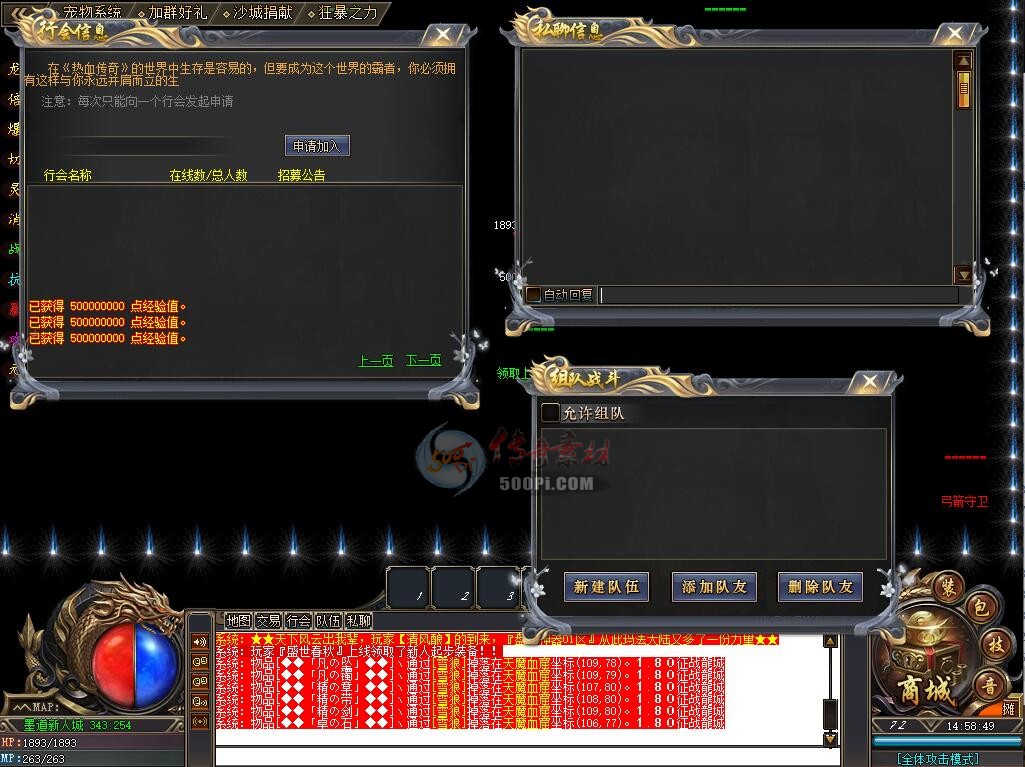The height and width of the screenshot is (767, 1025).
Task: Click the 在线数/总人数 column header
Action: (209, 175)
